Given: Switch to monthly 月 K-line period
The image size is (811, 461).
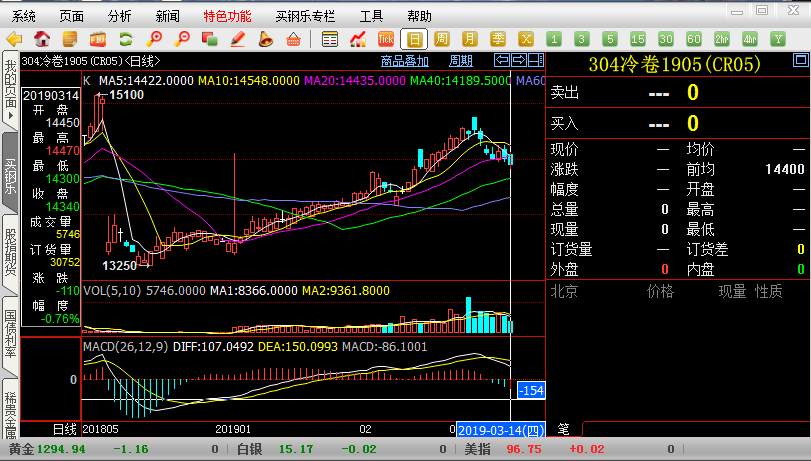Looking at the screenshot, I should coord(470,39).
